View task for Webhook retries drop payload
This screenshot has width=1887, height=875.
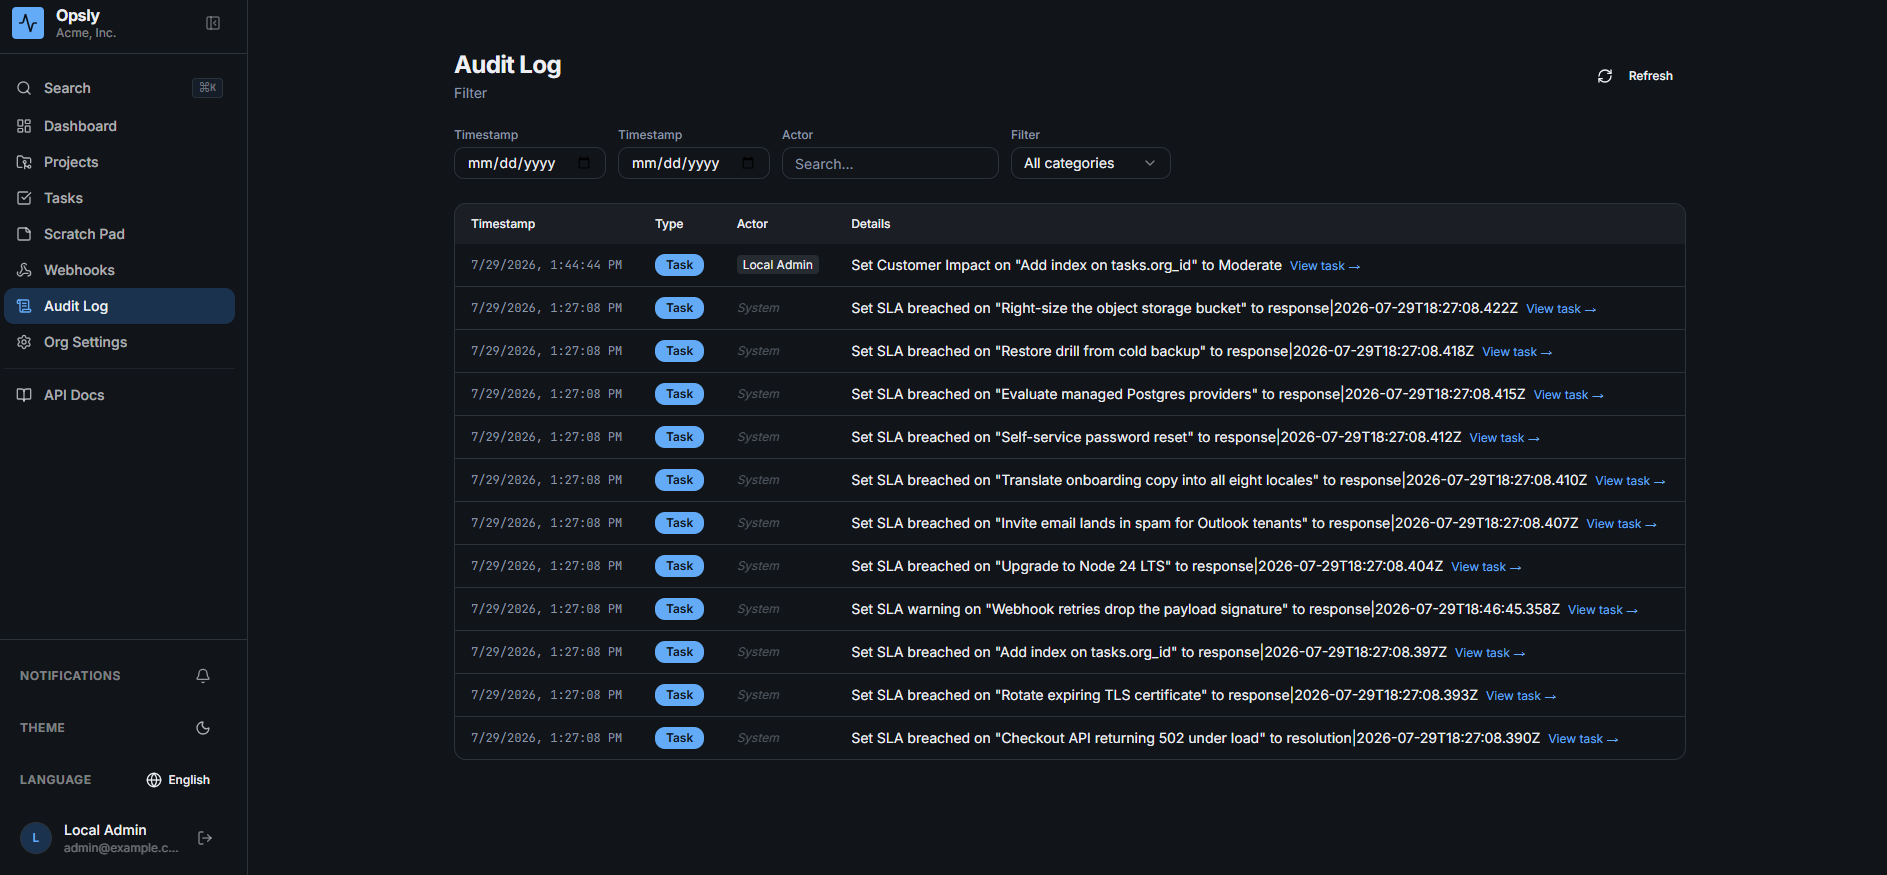tap(1603, 610)
